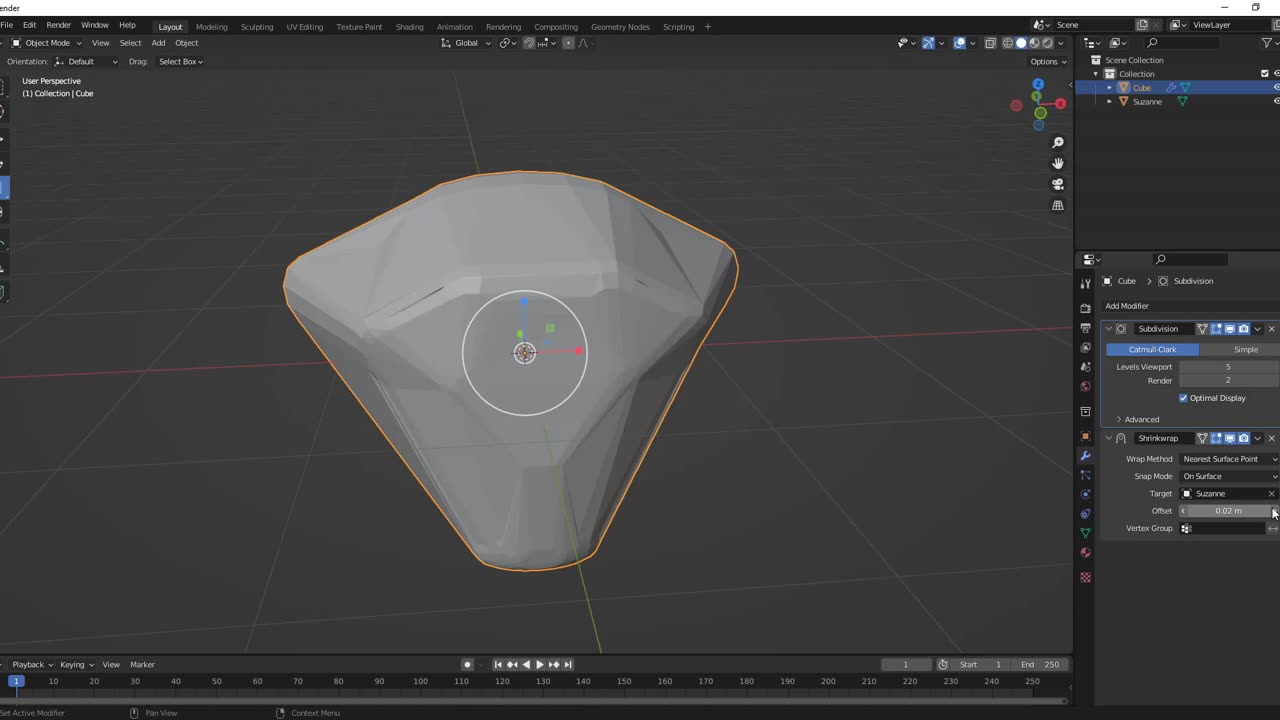Toggle Subdivision modifier render display
This screenshot has height=720, width=1280.
[1244, 329]
